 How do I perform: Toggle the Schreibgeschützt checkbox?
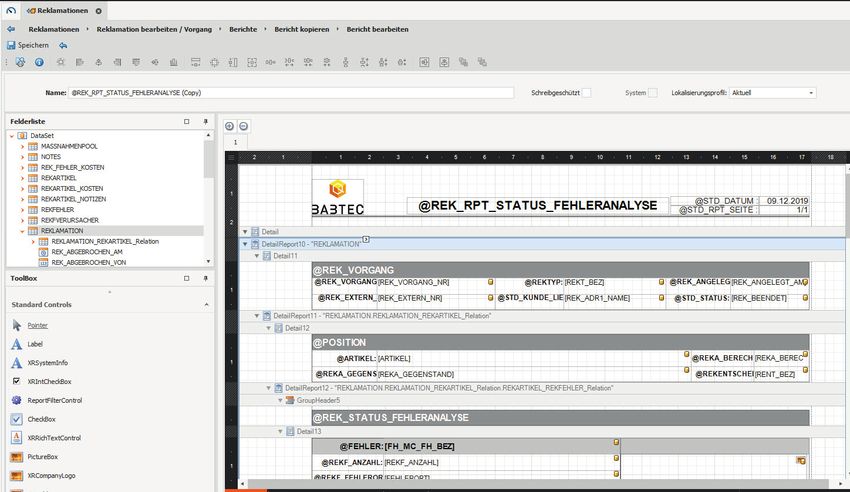coord(587,93)
